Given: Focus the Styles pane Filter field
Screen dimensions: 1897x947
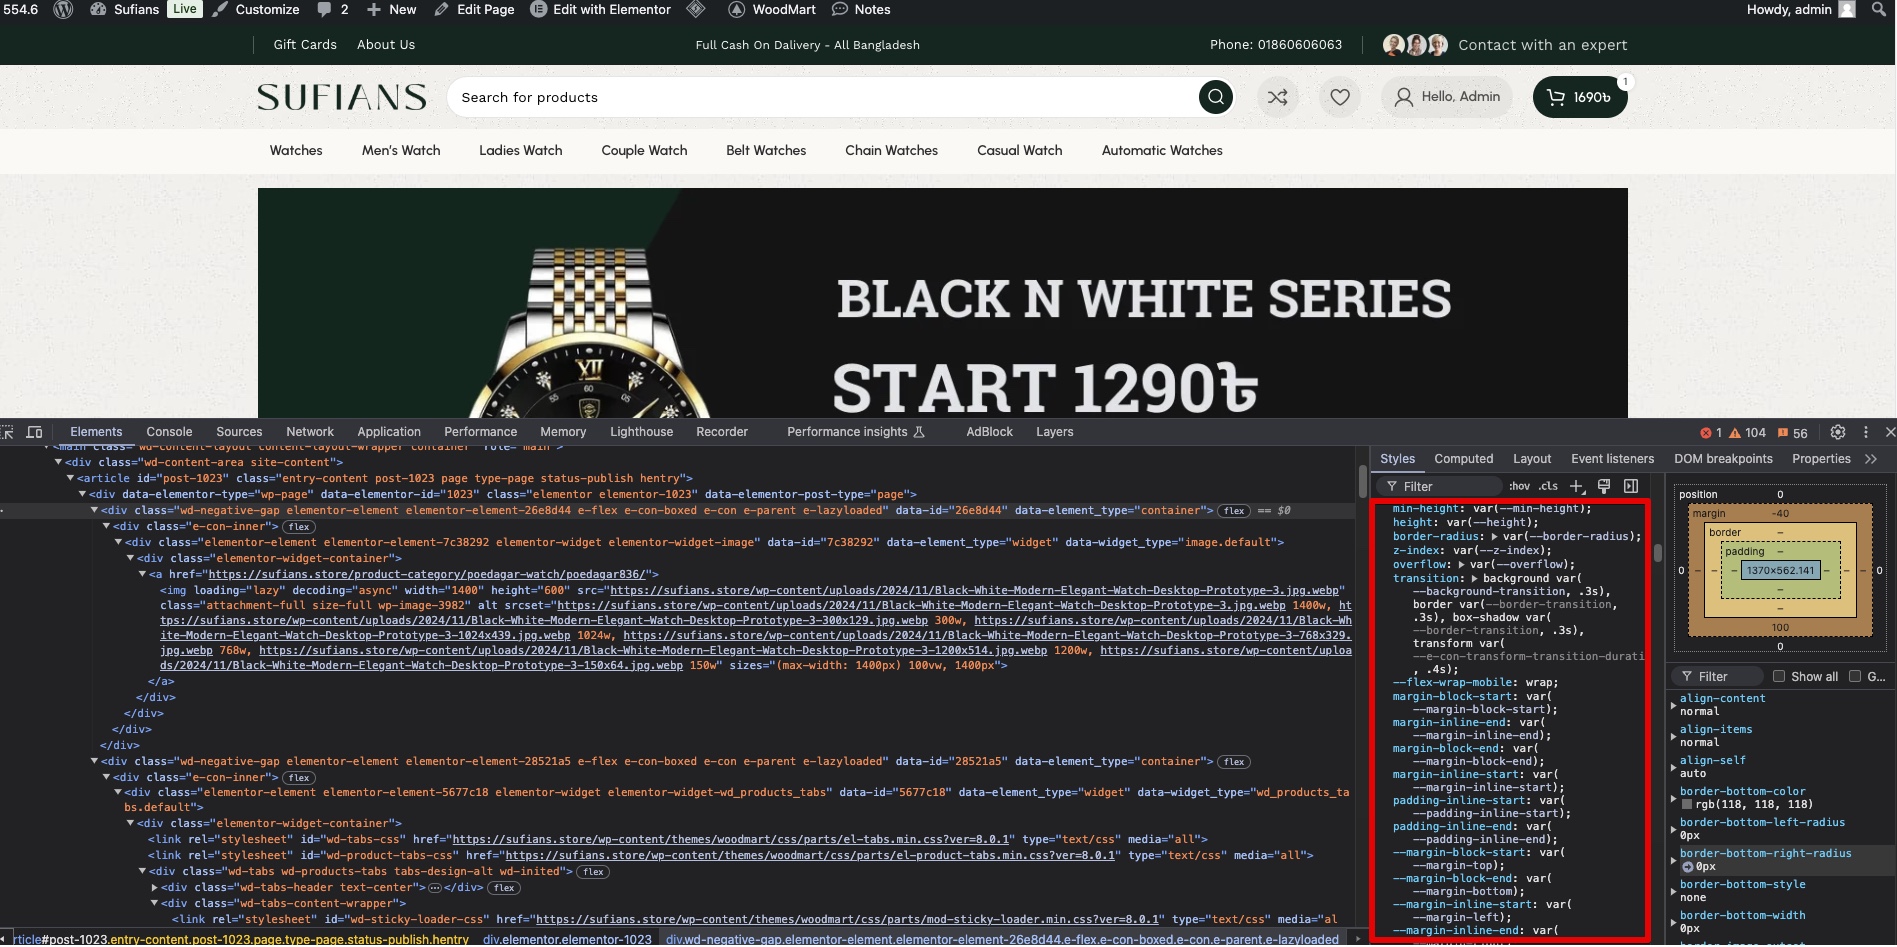Looking at the screenshot, I should (1441, 486).
